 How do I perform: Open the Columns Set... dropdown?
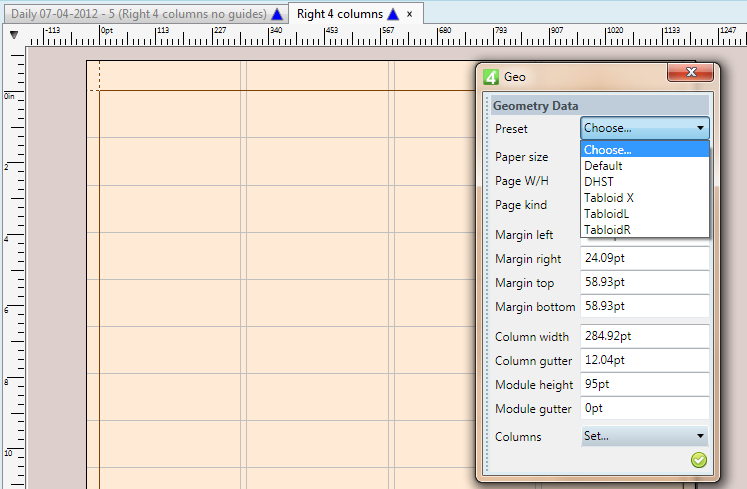(x=645, y=436)
